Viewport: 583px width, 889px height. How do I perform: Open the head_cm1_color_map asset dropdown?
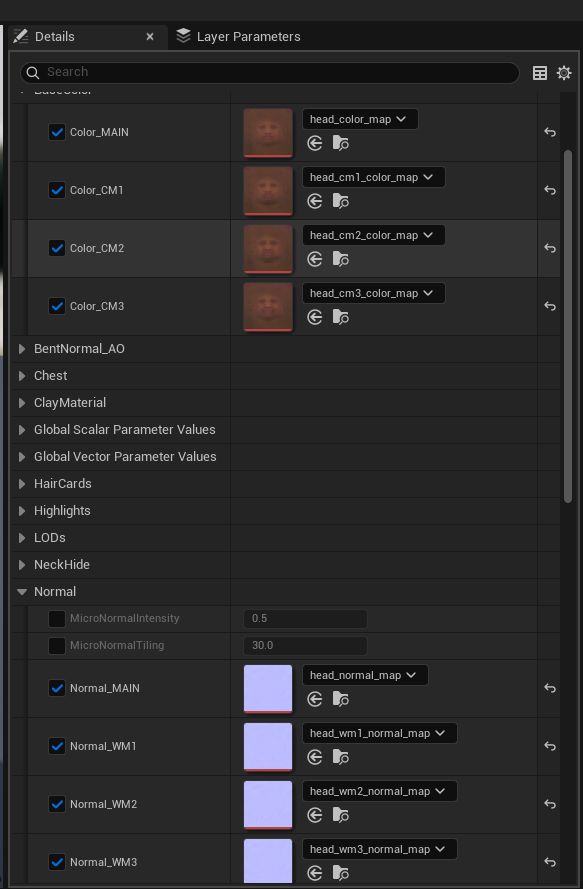click(374, 177)
